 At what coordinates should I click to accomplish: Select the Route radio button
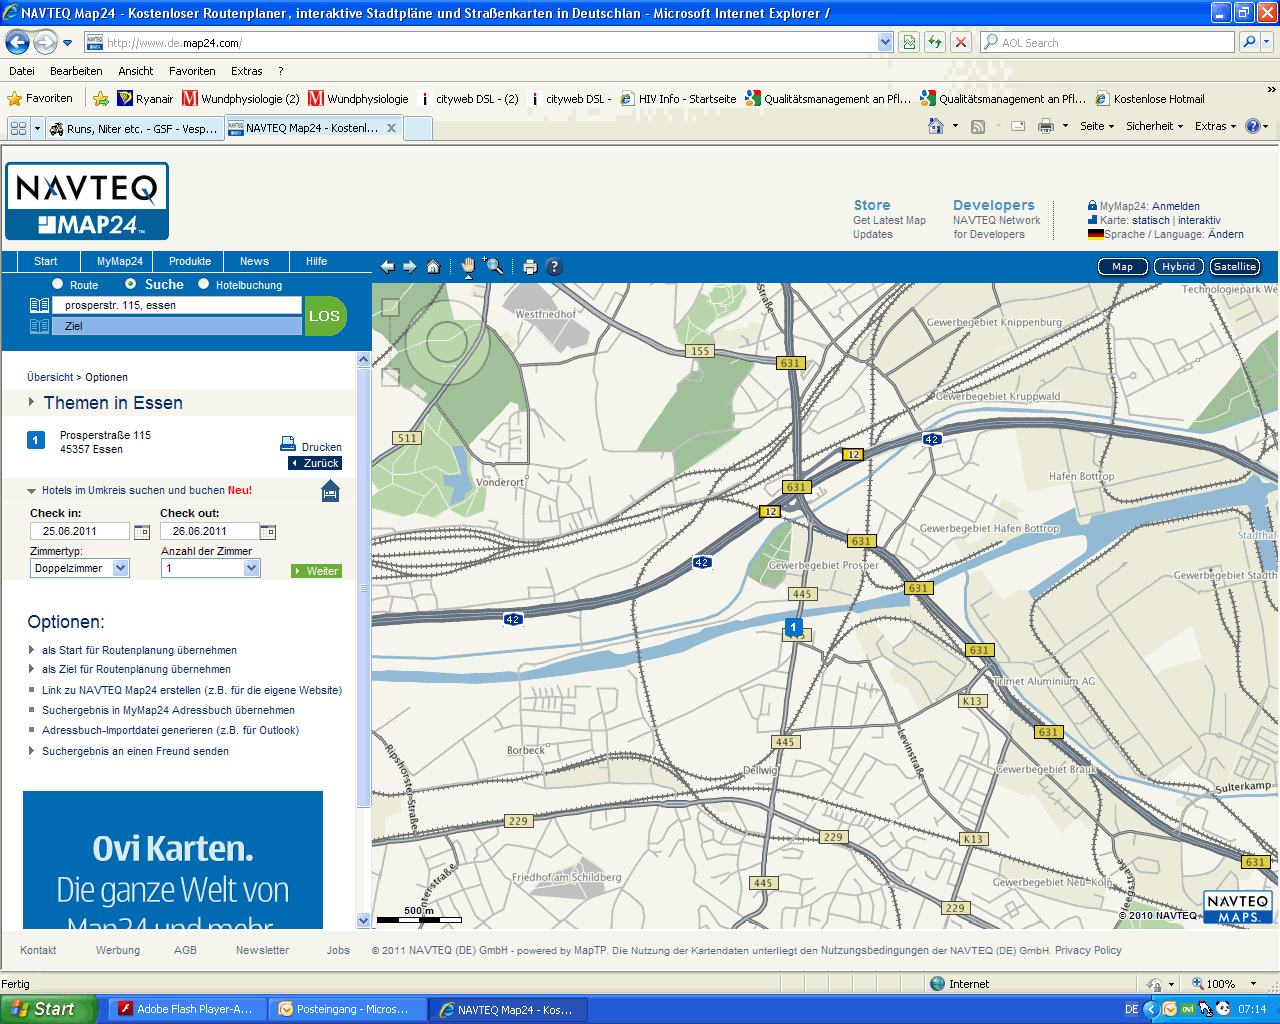click(x=57, y=284)
